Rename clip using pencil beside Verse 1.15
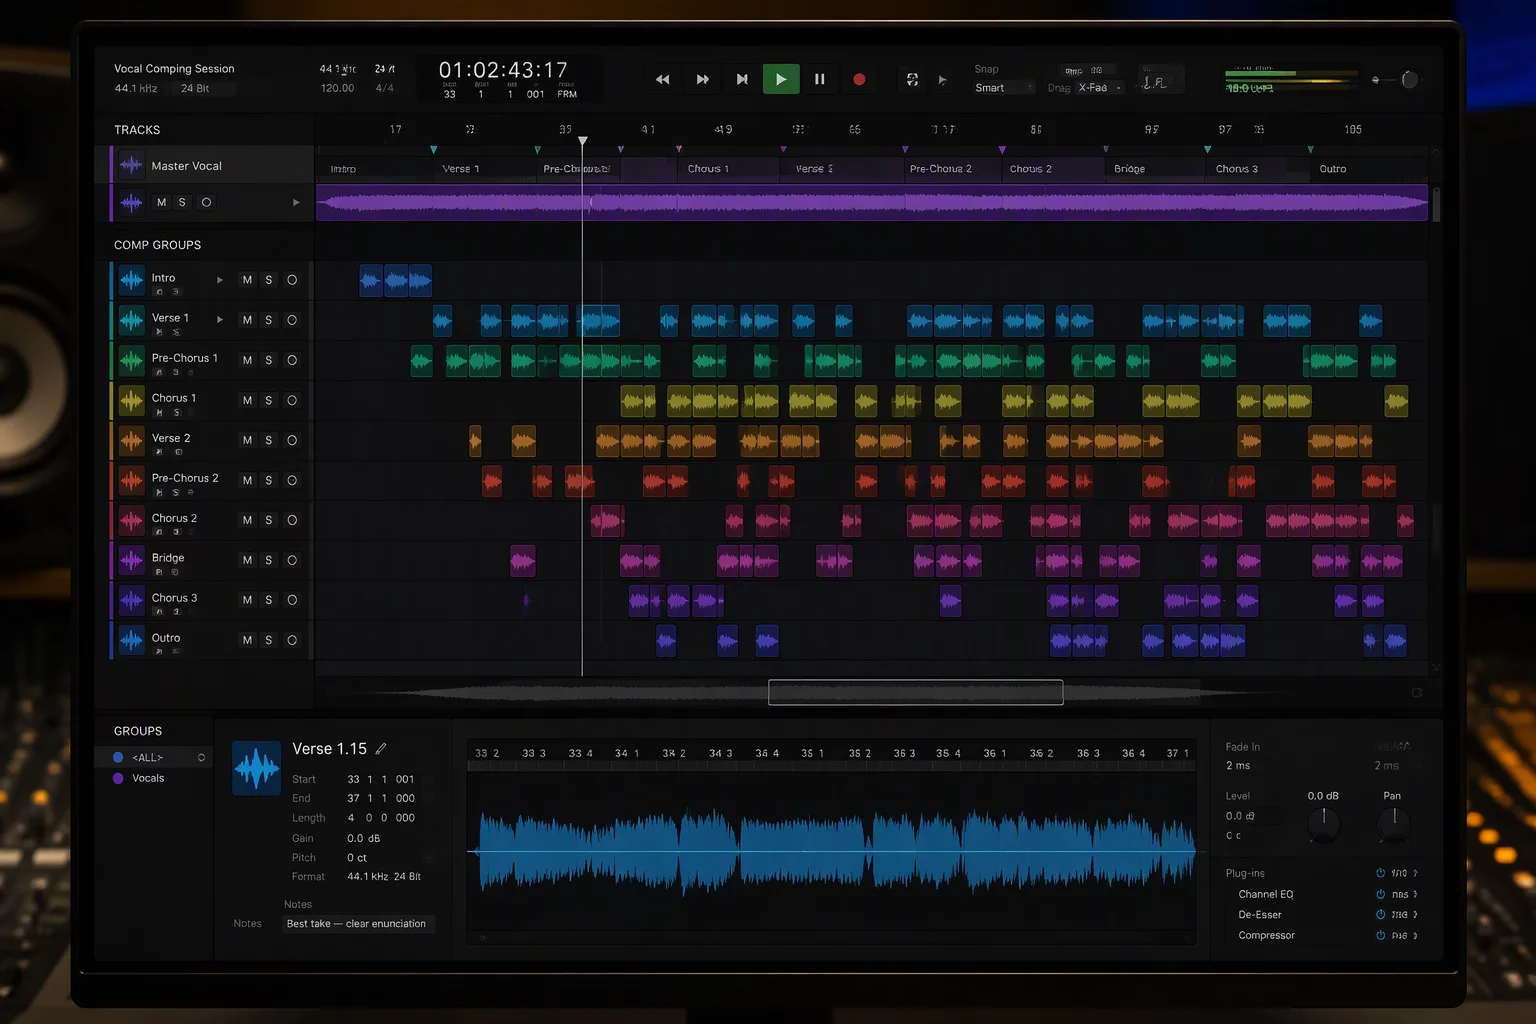 381,748
